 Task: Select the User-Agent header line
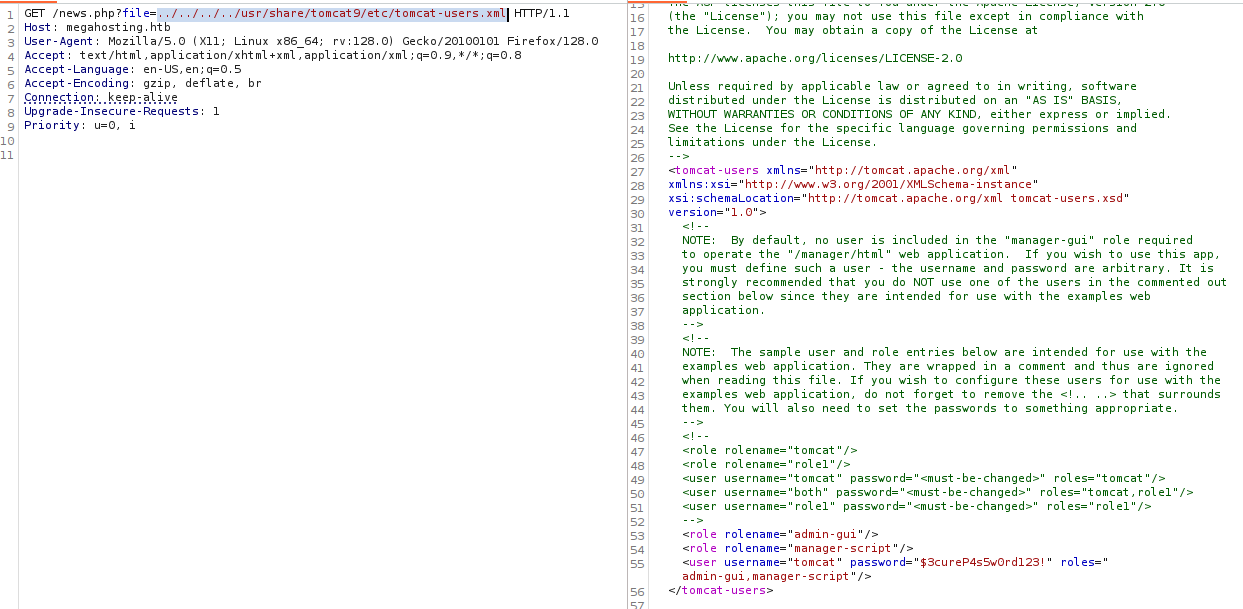click(311, 41)
